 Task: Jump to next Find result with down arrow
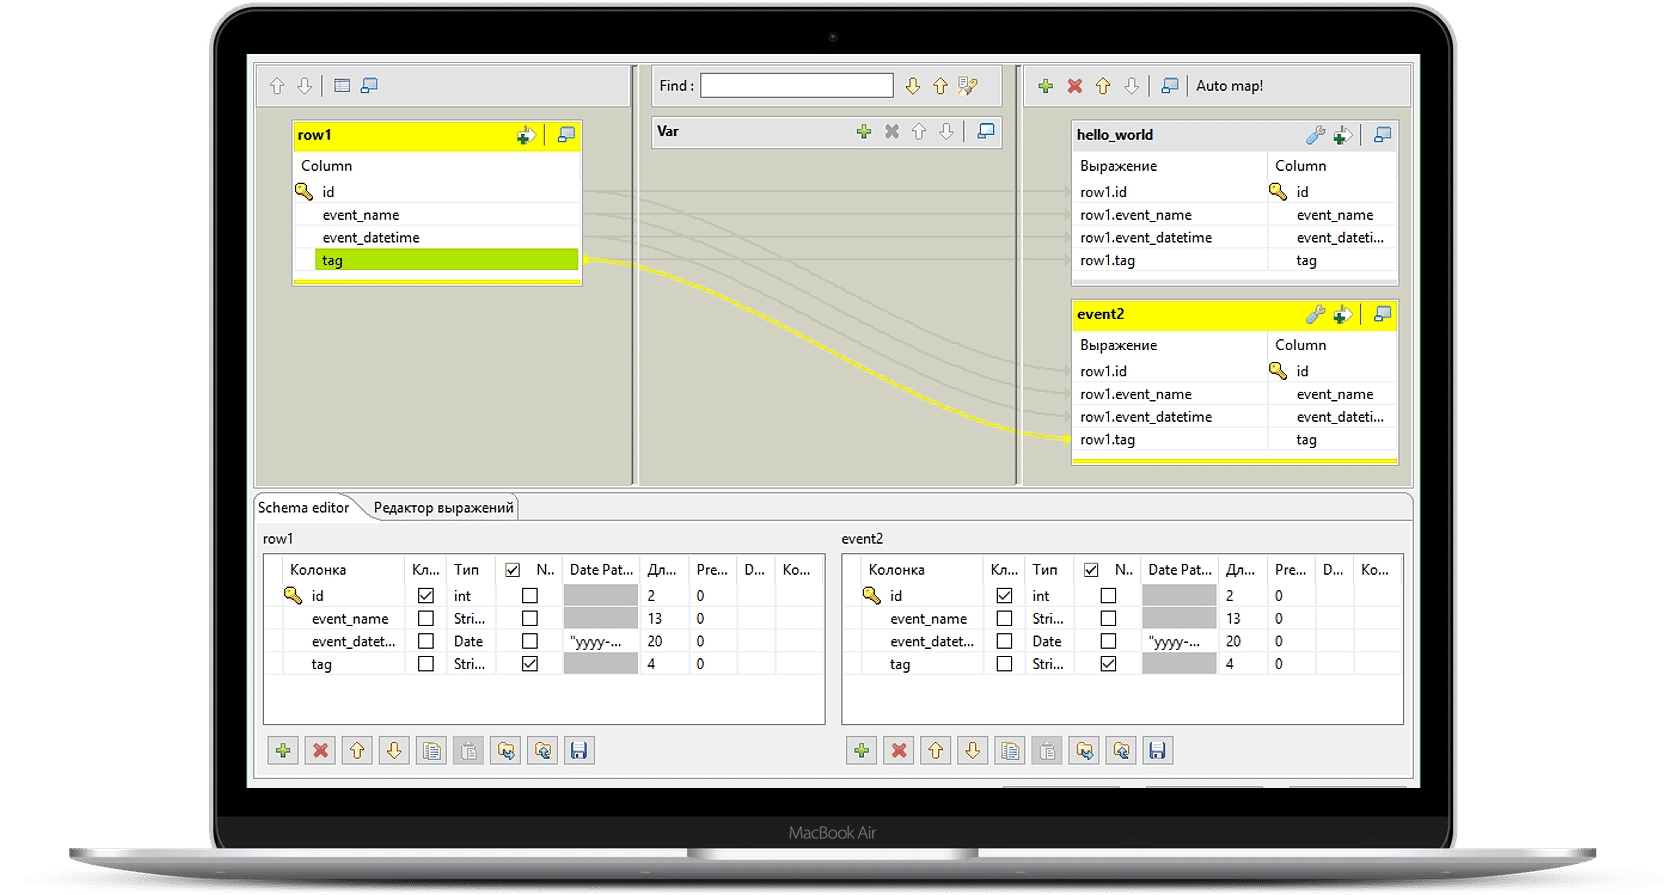tap(912, 86)
